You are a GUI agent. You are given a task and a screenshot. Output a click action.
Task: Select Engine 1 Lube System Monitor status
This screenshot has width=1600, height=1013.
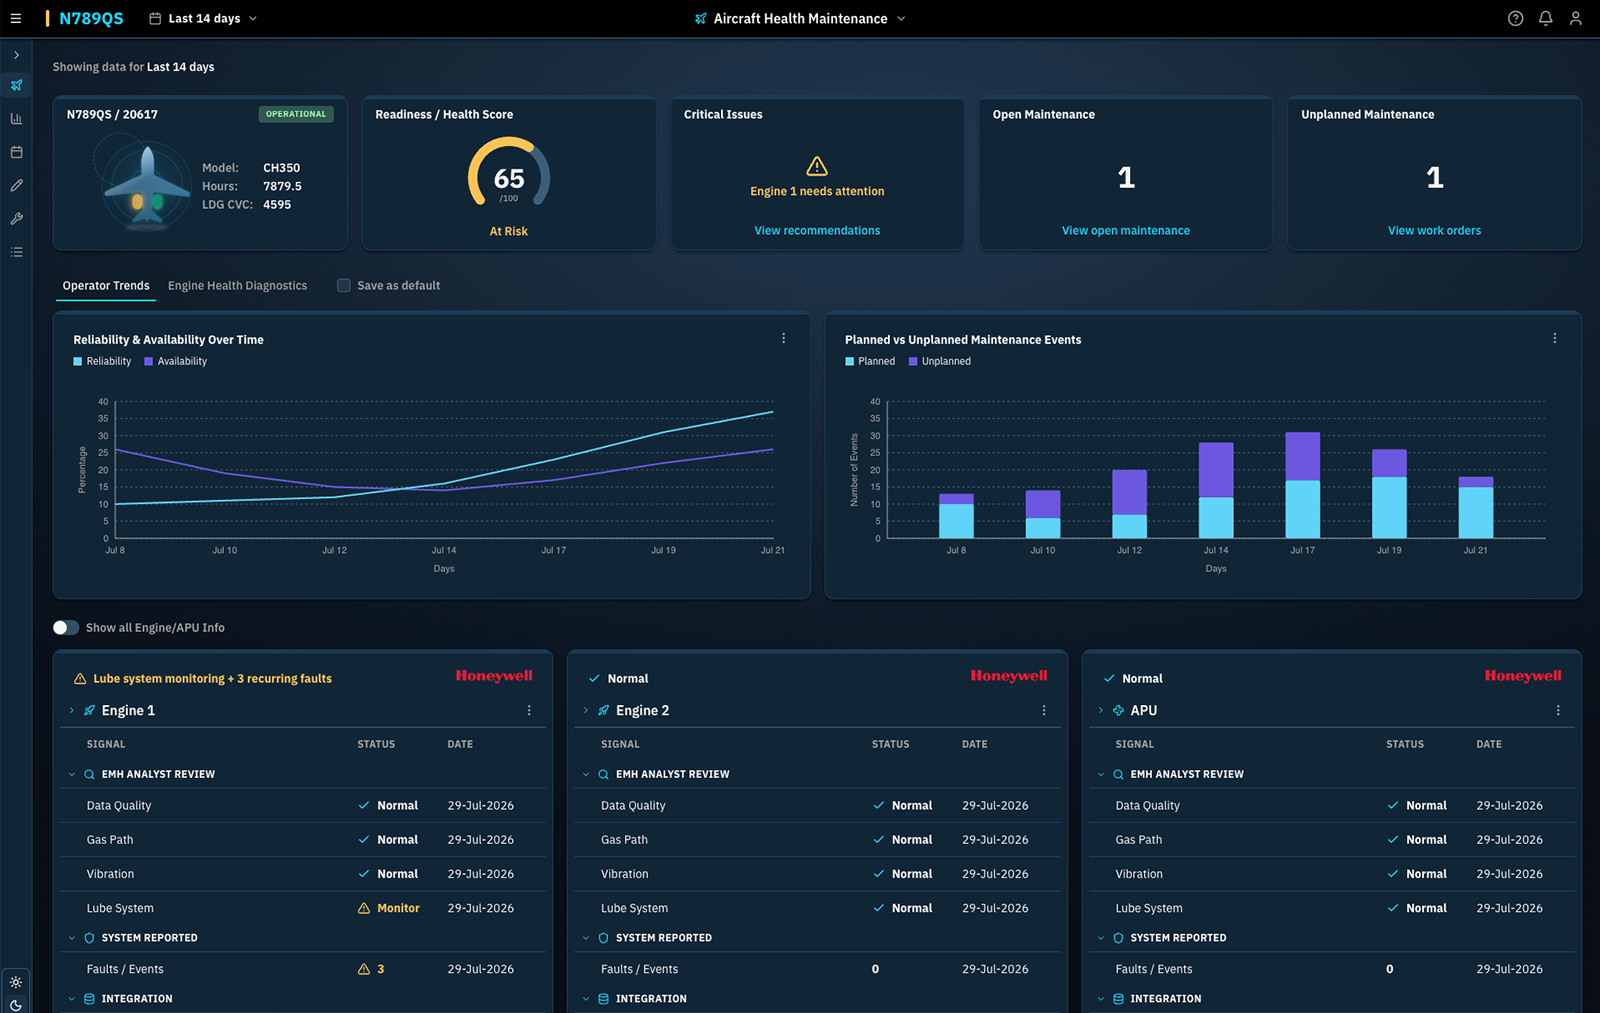[x=389, y=908]
